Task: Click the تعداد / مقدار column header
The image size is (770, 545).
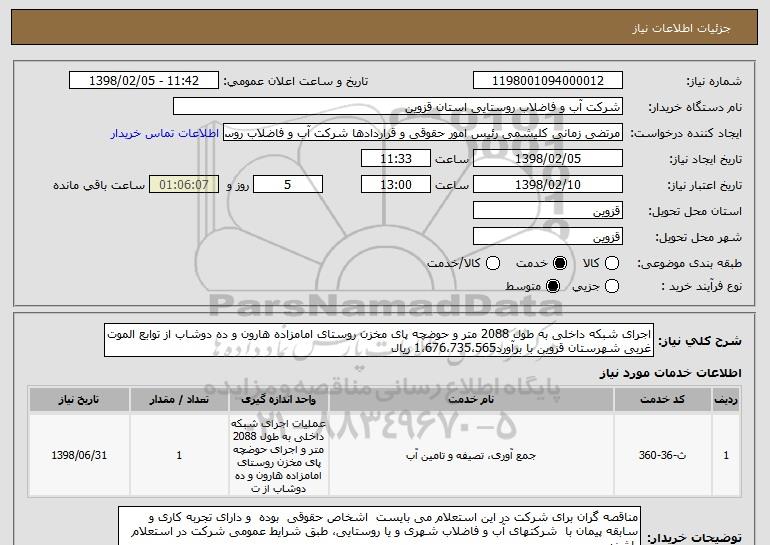Action: pyautogui.click(x=179, y=399)
